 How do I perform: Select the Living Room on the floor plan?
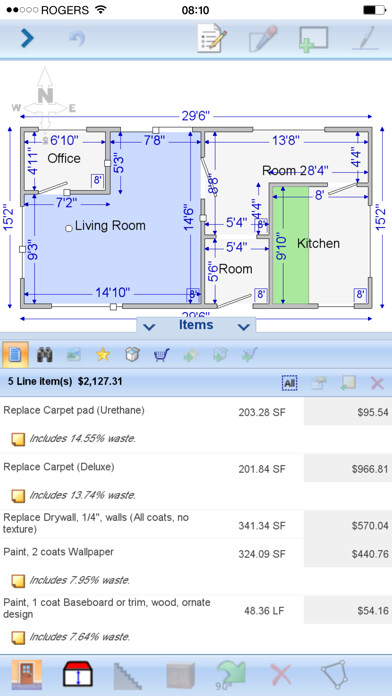[x=111, y=225]
